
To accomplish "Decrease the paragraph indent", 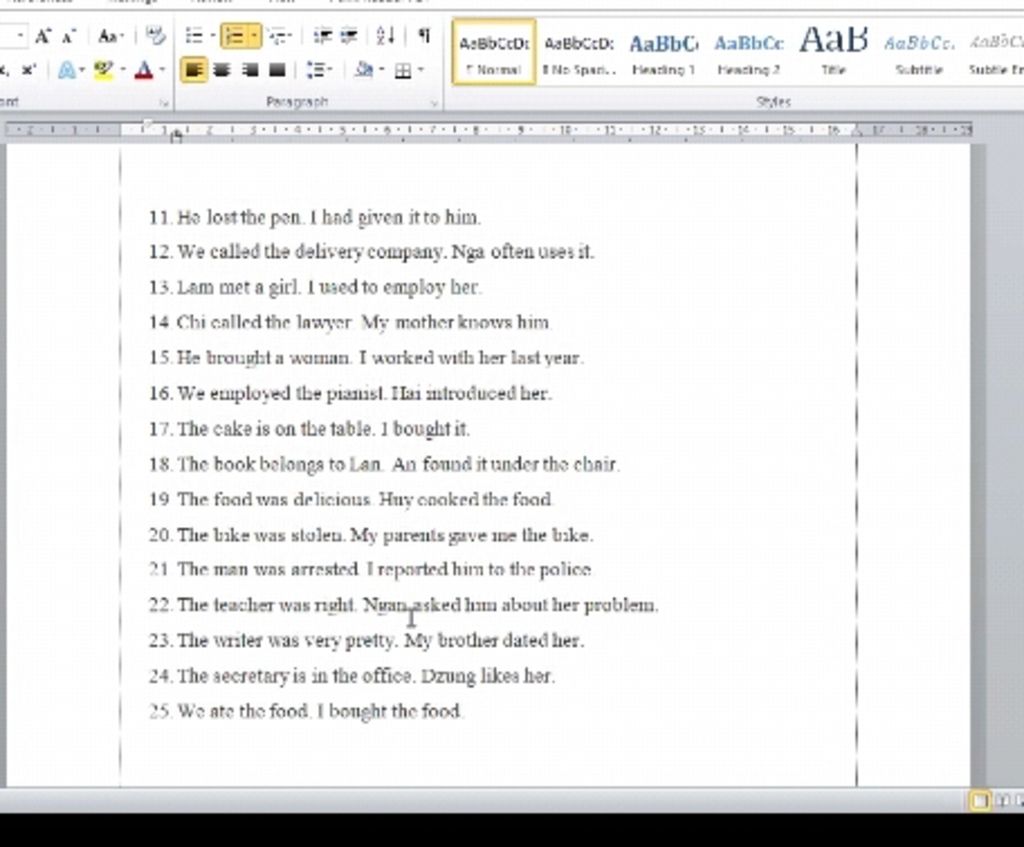I will click(323, 36).
